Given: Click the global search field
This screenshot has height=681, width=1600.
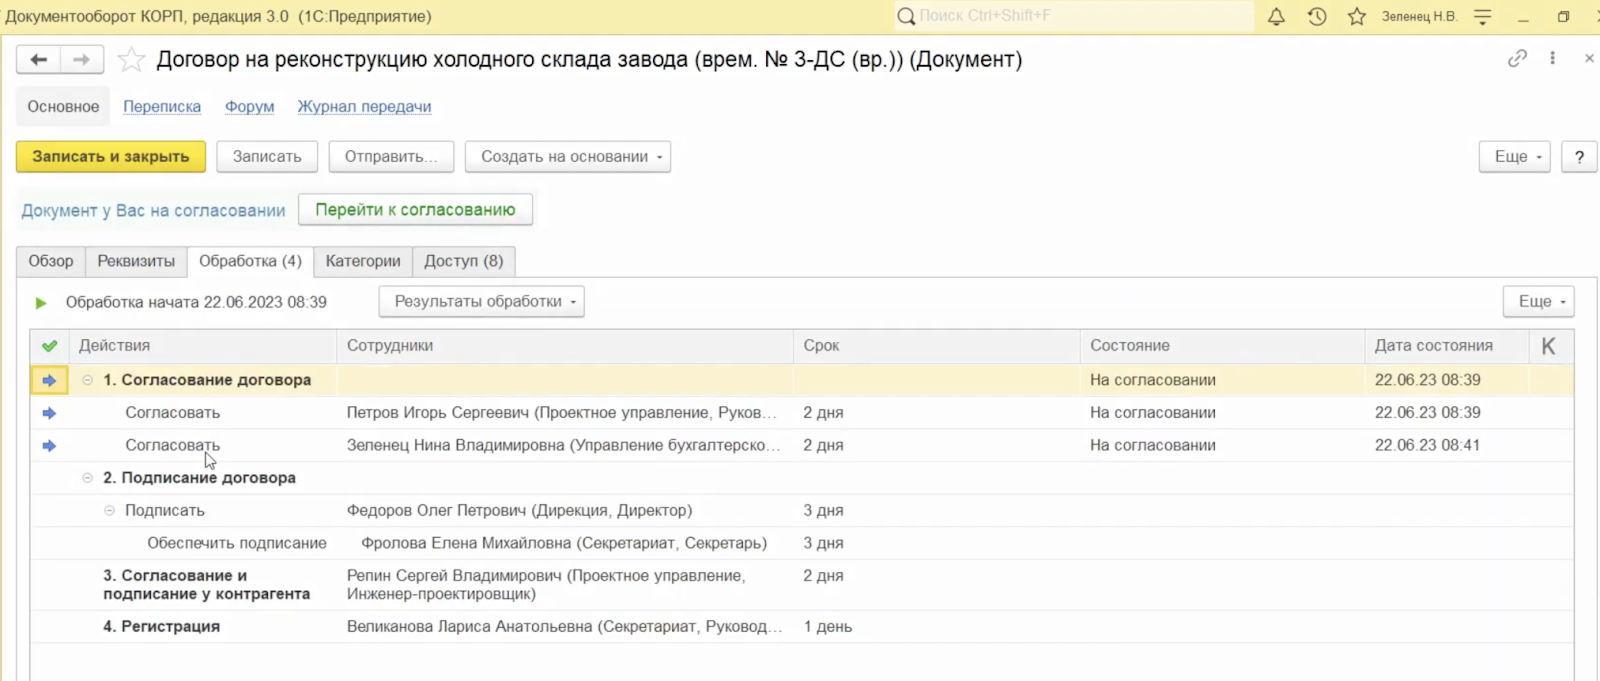Looking at the screenshot, I should [1075, 16].
